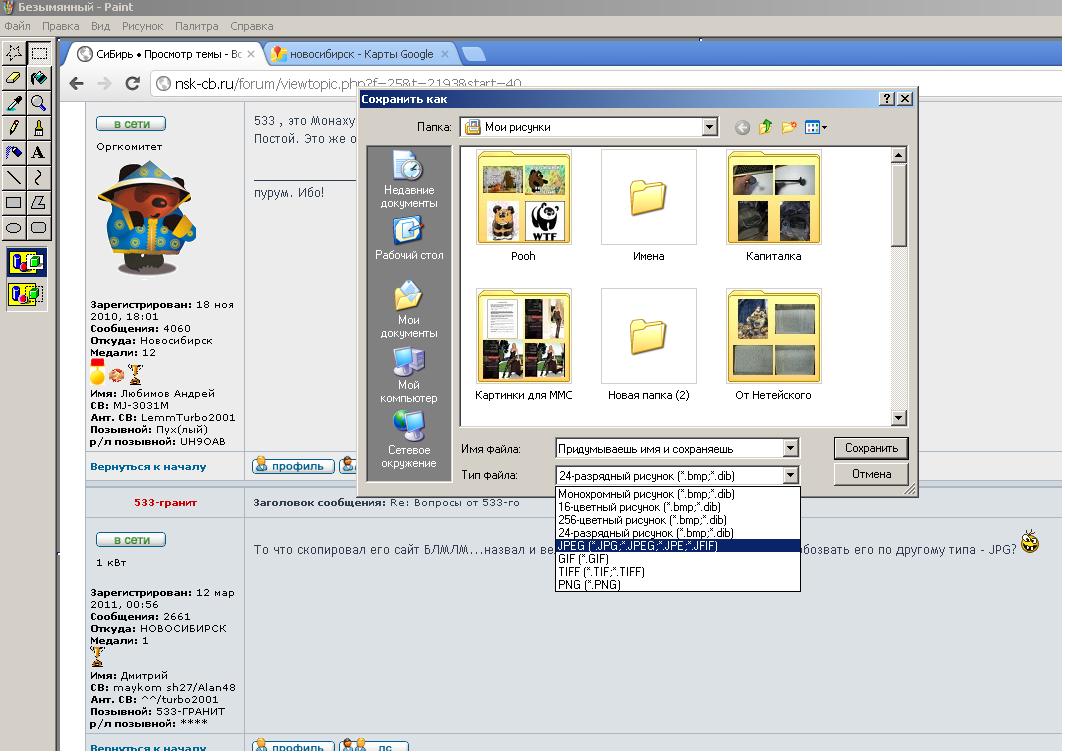Image resolution: width=1065 pixels, height=755 pixels.
Task: Select the Magnifier zoom tool
Action: [38, 103]
